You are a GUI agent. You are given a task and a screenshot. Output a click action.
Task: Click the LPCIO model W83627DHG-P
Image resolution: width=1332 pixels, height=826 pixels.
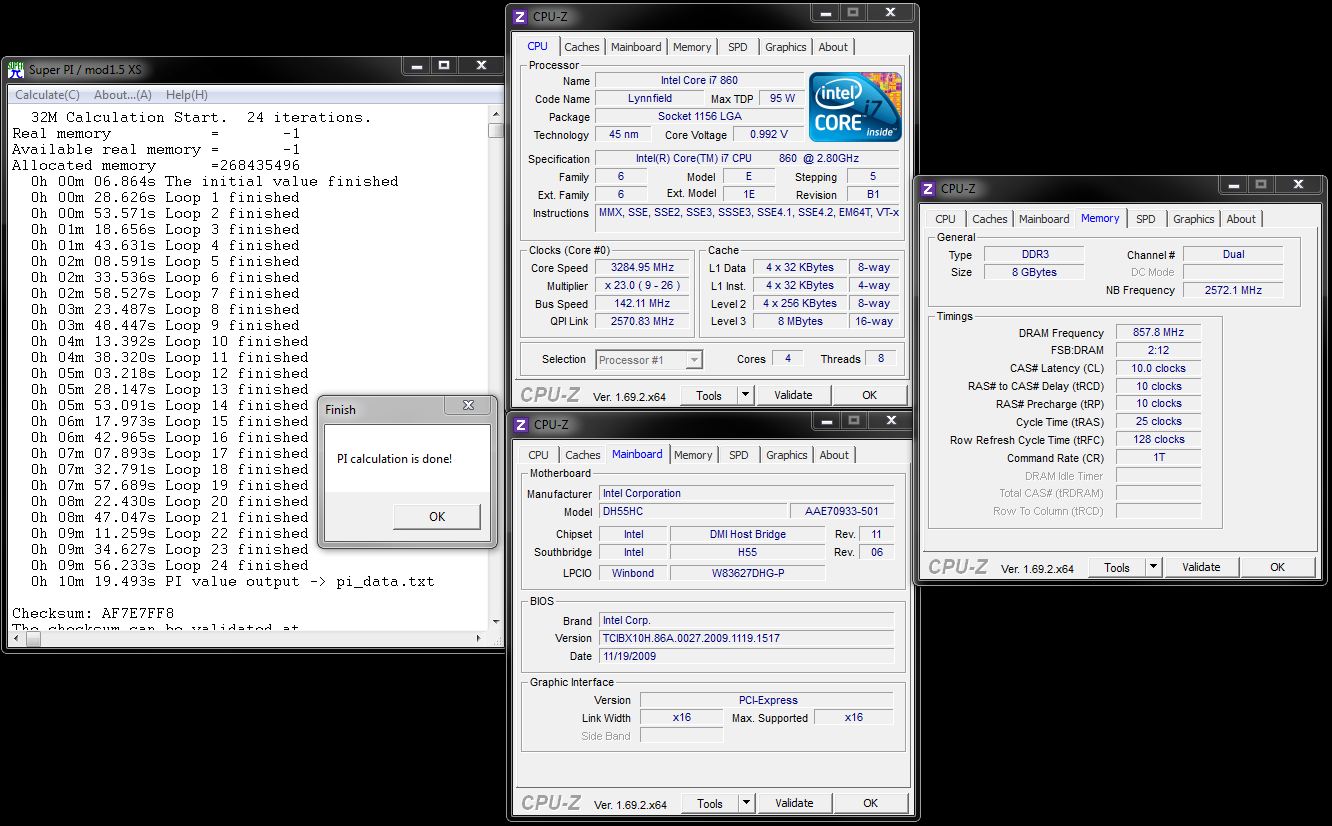click(747, 573)
